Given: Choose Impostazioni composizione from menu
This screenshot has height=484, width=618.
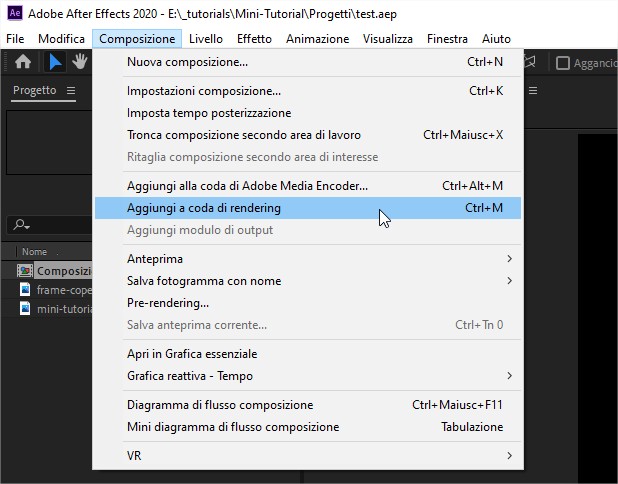Looking at the screenshot, I should click(x=203, y=91).
